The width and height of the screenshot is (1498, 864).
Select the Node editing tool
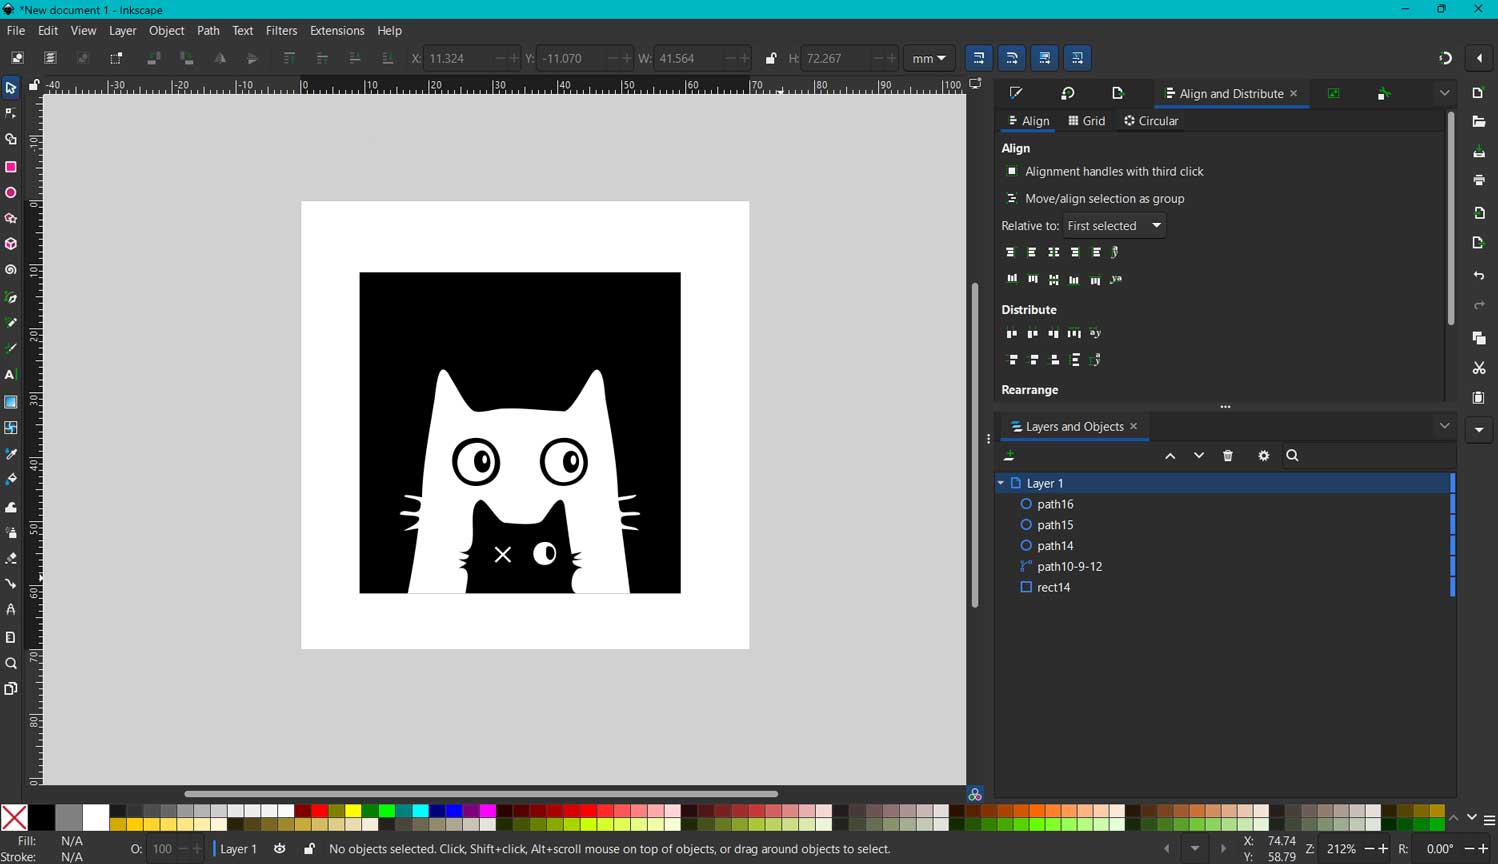pyautogui.click(x=11, y=113)
